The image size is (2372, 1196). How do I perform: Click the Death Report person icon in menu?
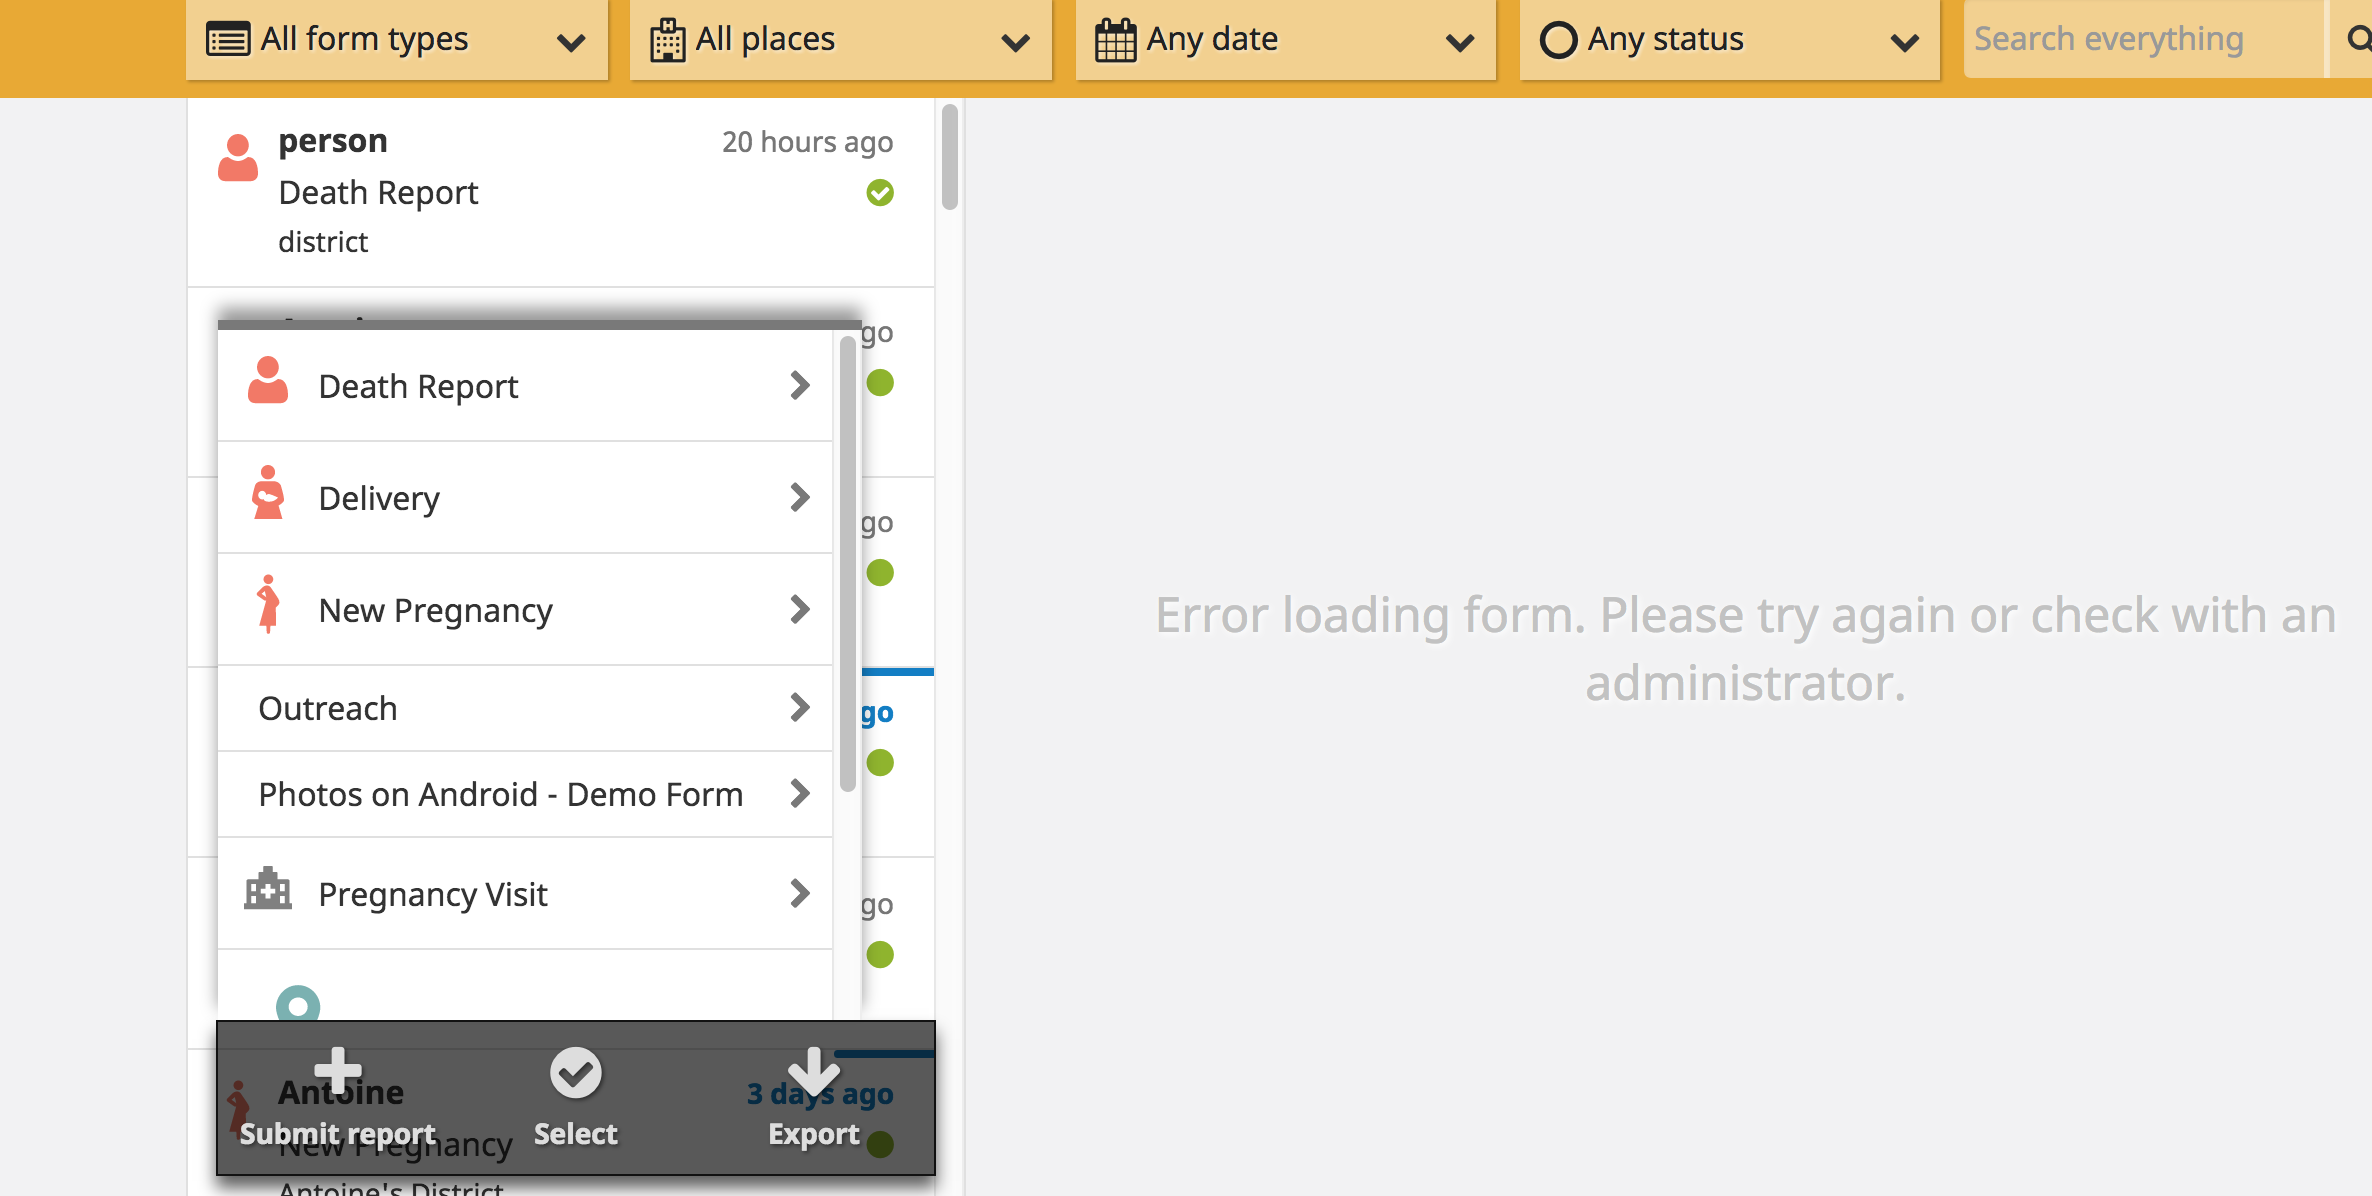point(268,380)
